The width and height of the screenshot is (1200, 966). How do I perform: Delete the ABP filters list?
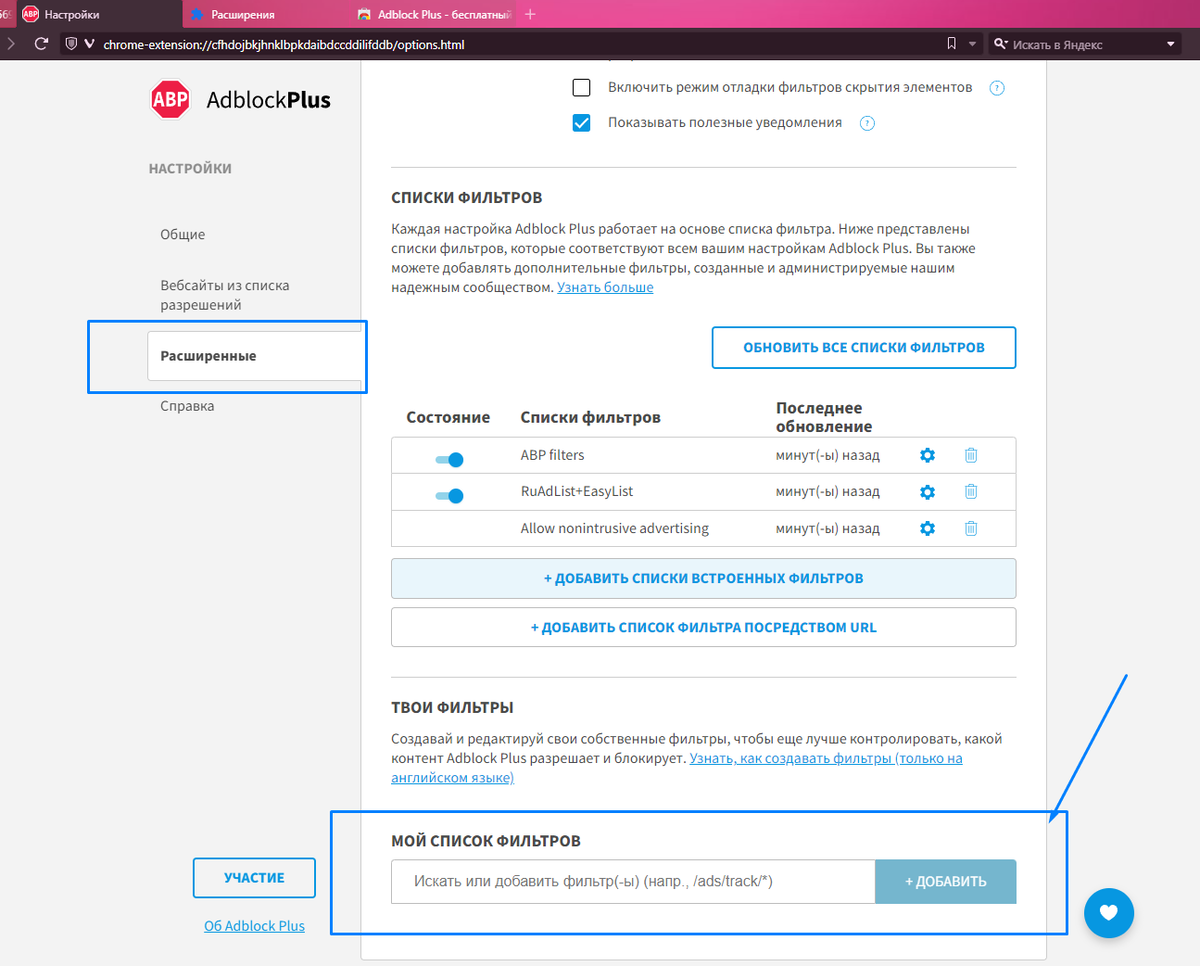(x=971, y=455)
